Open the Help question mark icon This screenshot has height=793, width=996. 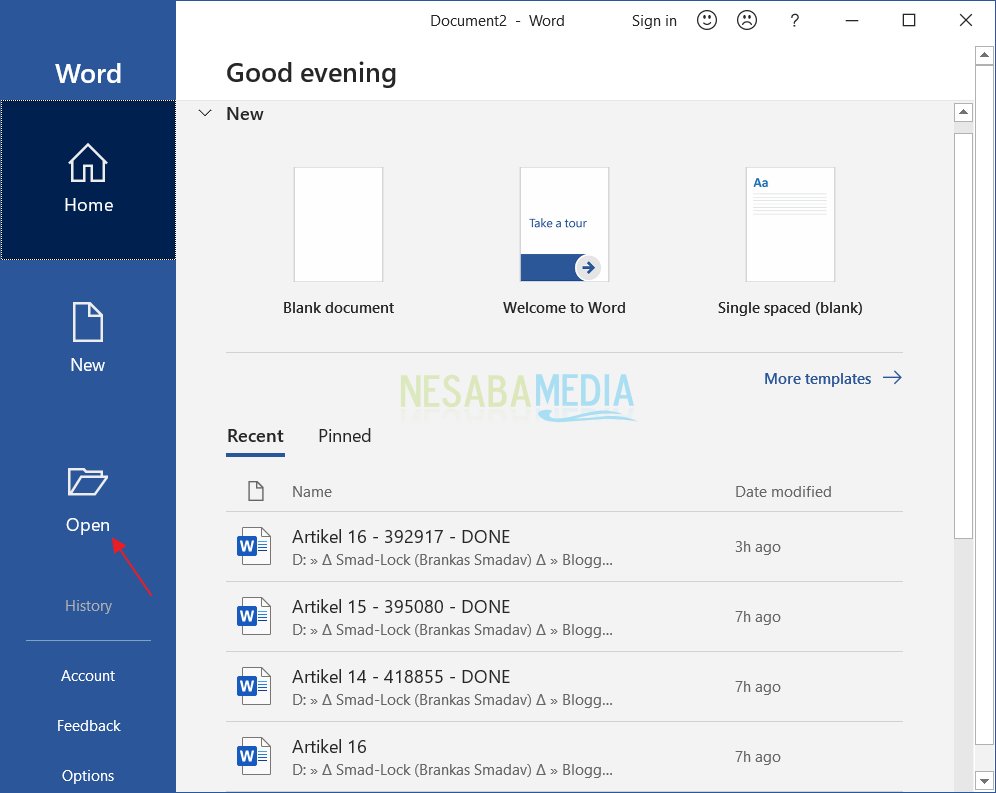(x=794, y=21)
